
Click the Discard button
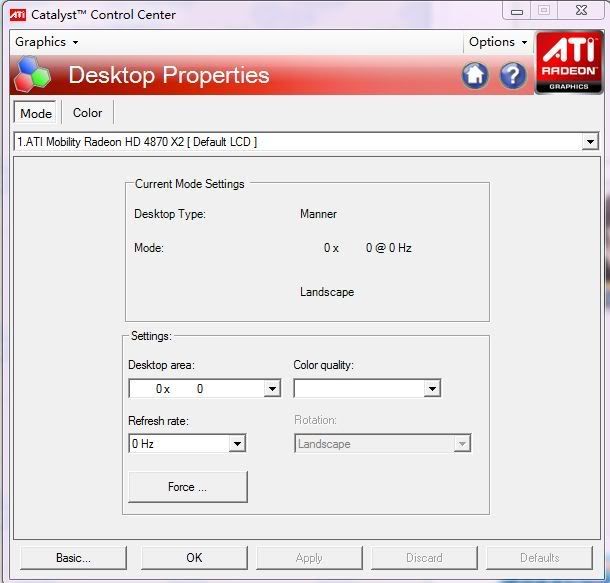[x=424, y=558]
